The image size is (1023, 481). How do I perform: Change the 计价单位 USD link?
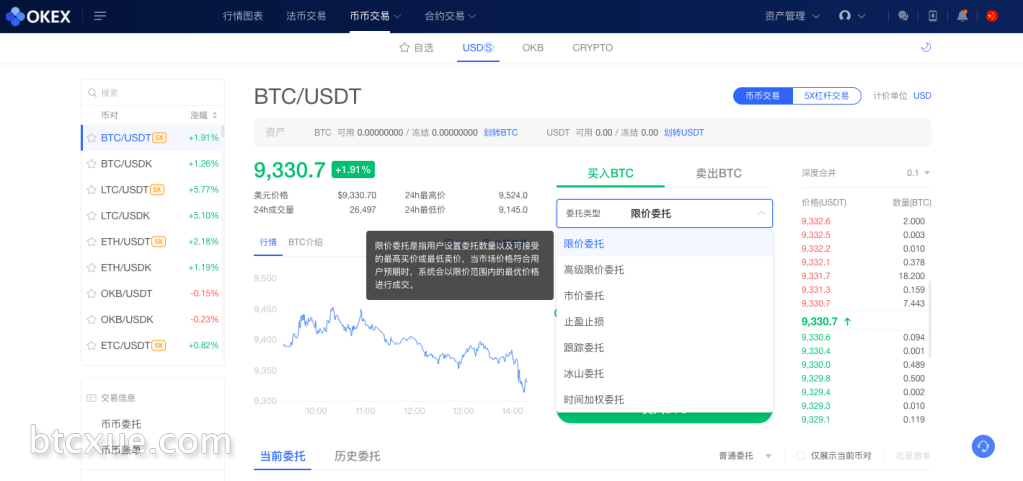tap(923, 96)
